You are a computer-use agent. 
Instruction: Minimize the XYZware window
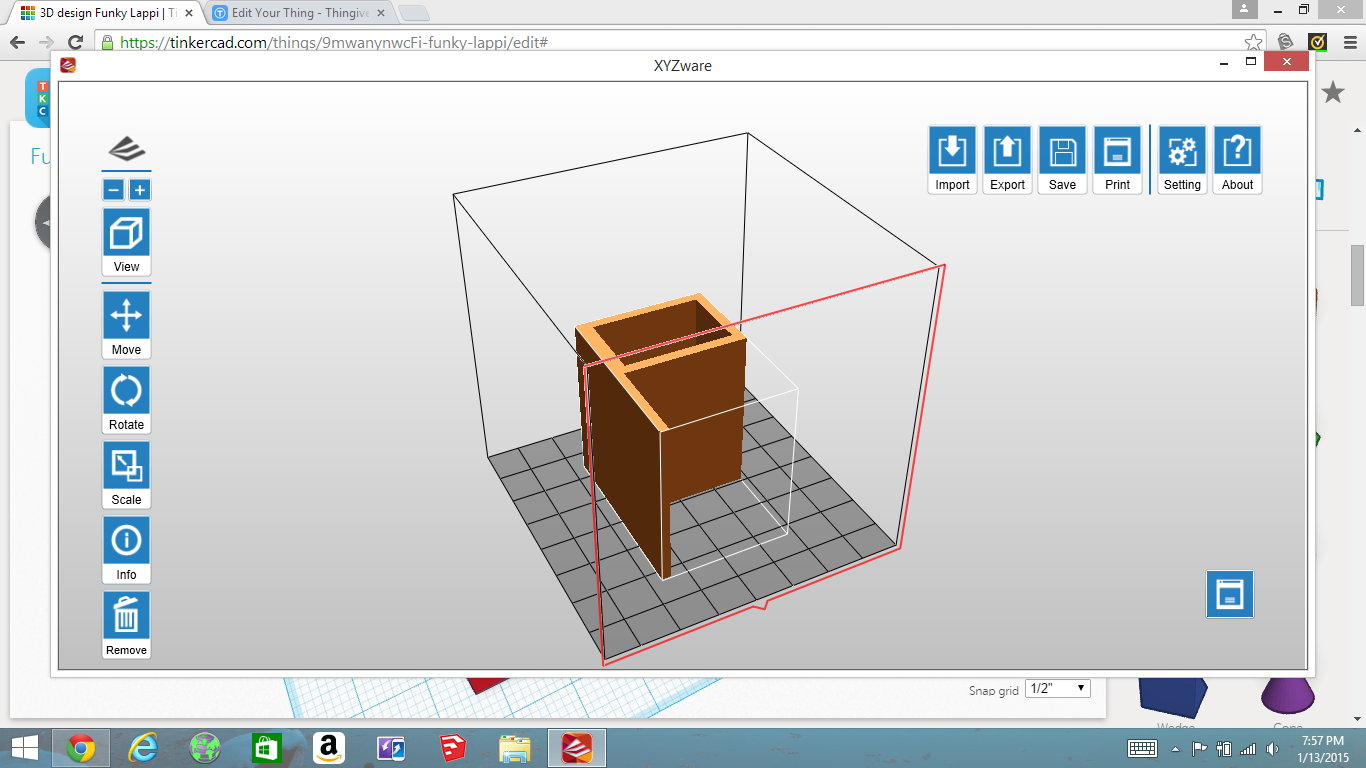pos(1224,62)
